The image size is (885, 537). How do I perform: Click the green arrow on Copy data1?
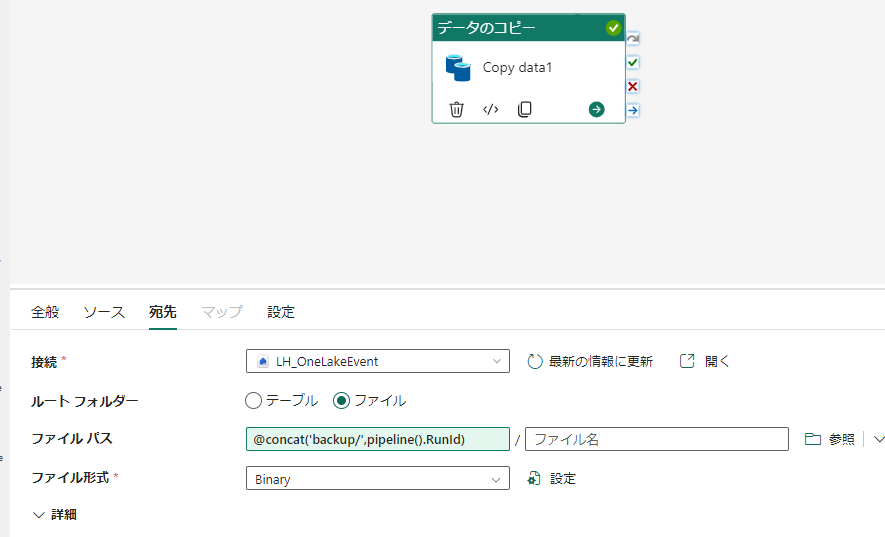tap(596, 109)
